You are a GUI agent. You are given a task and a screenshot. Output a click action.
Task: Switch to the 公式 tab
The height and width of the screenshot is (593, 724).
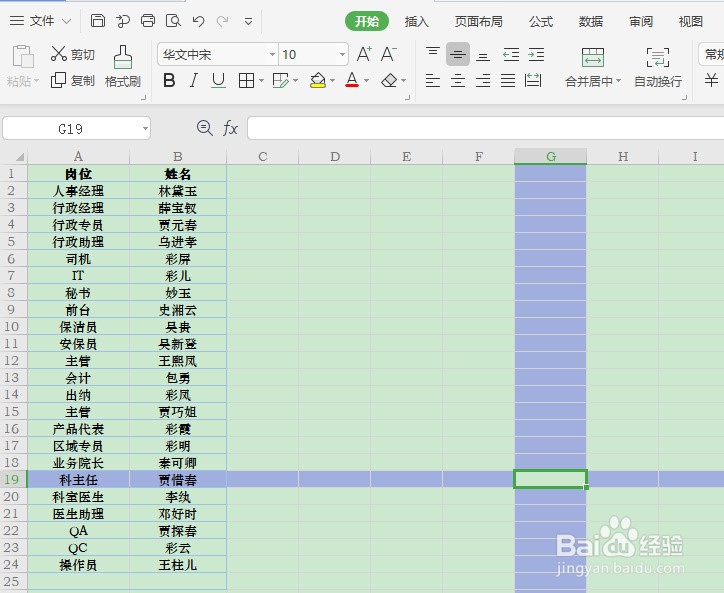click(x=541, y=22)
